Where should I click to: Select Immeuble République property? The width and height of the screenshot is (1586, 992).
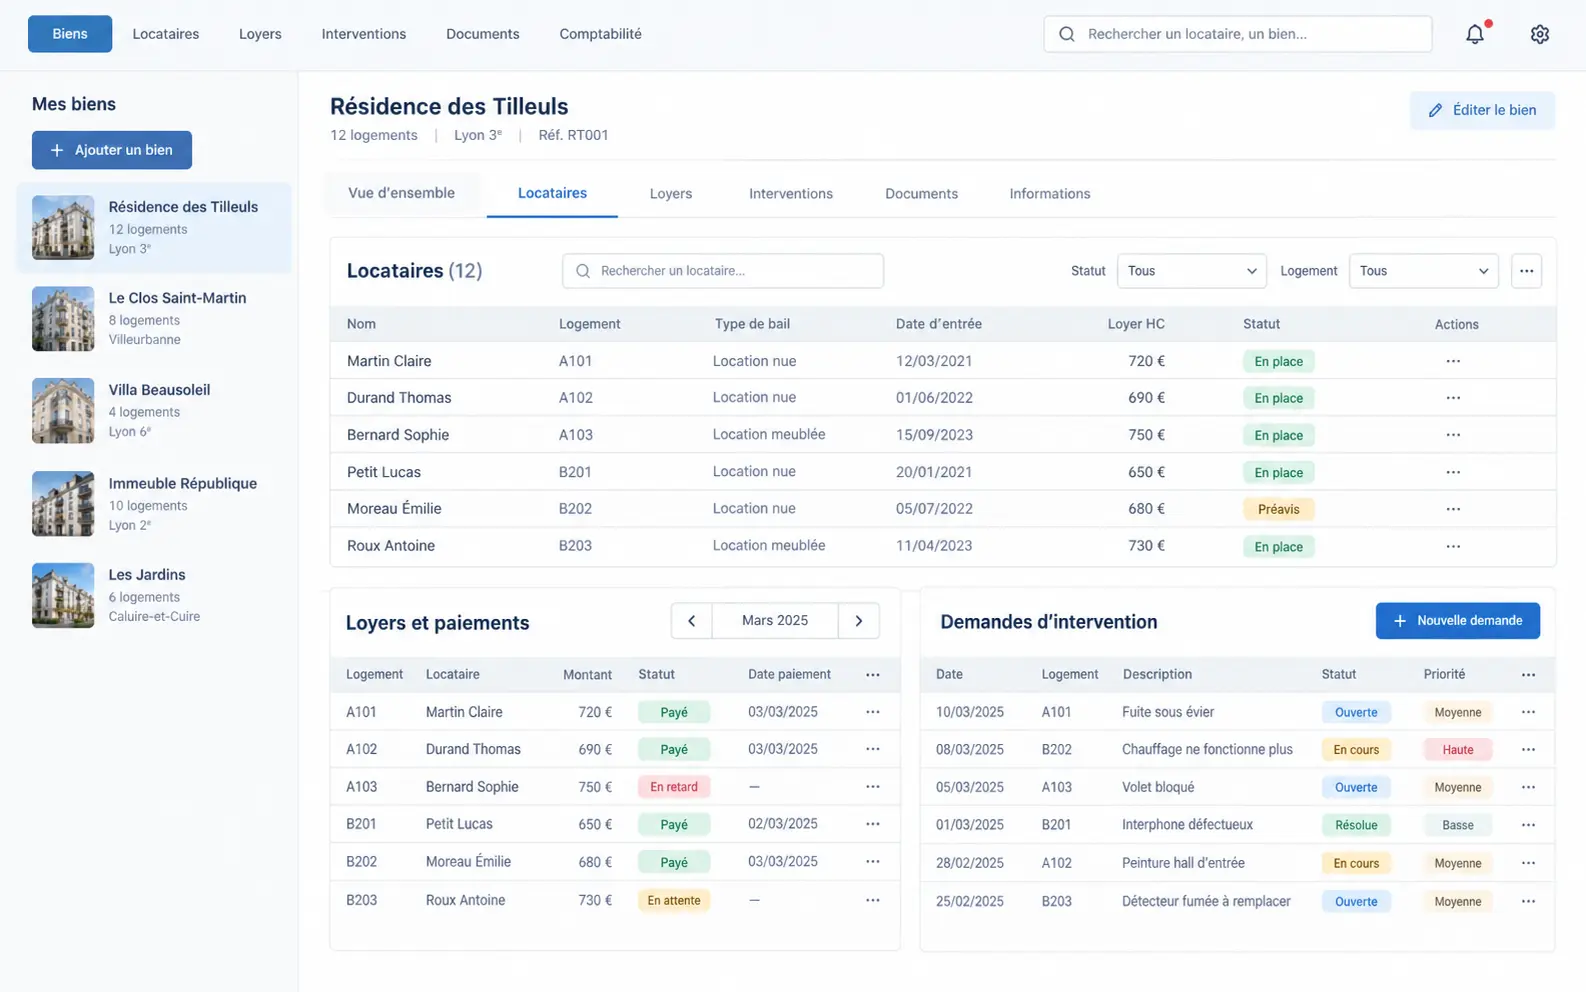click(x=154, y=504)
